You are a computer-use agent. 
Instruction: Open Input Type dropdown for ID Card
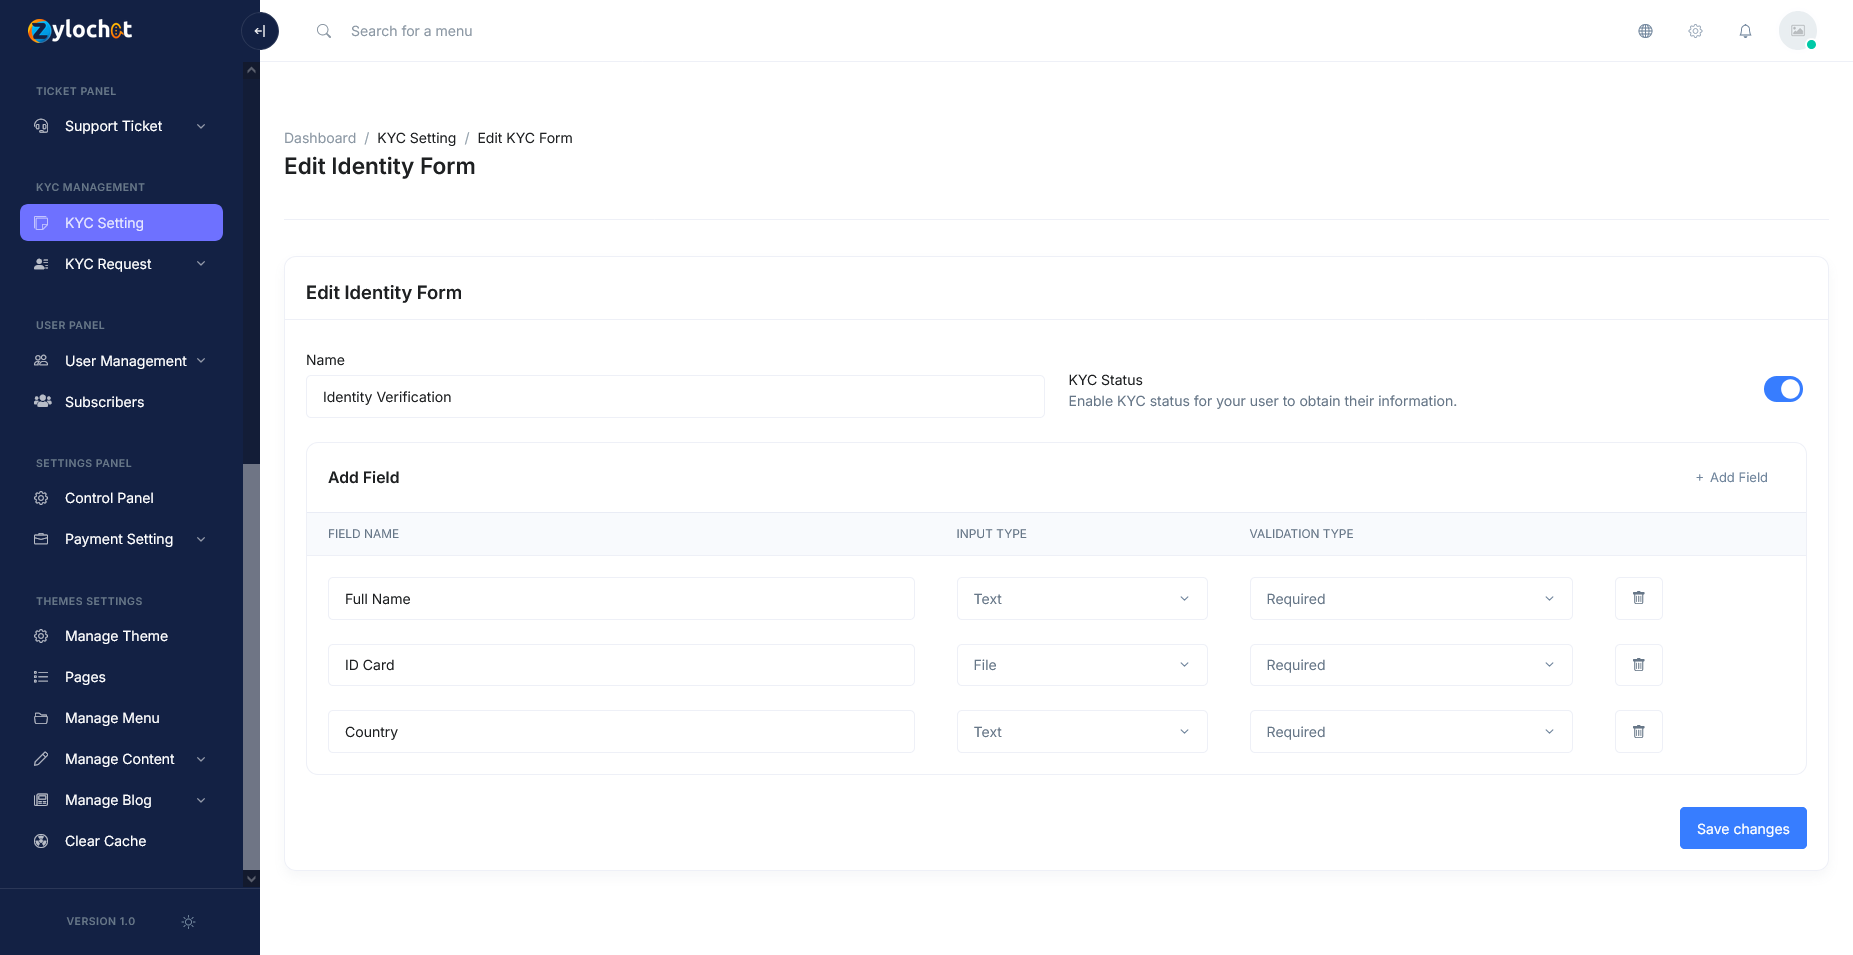click(1082, 665)
